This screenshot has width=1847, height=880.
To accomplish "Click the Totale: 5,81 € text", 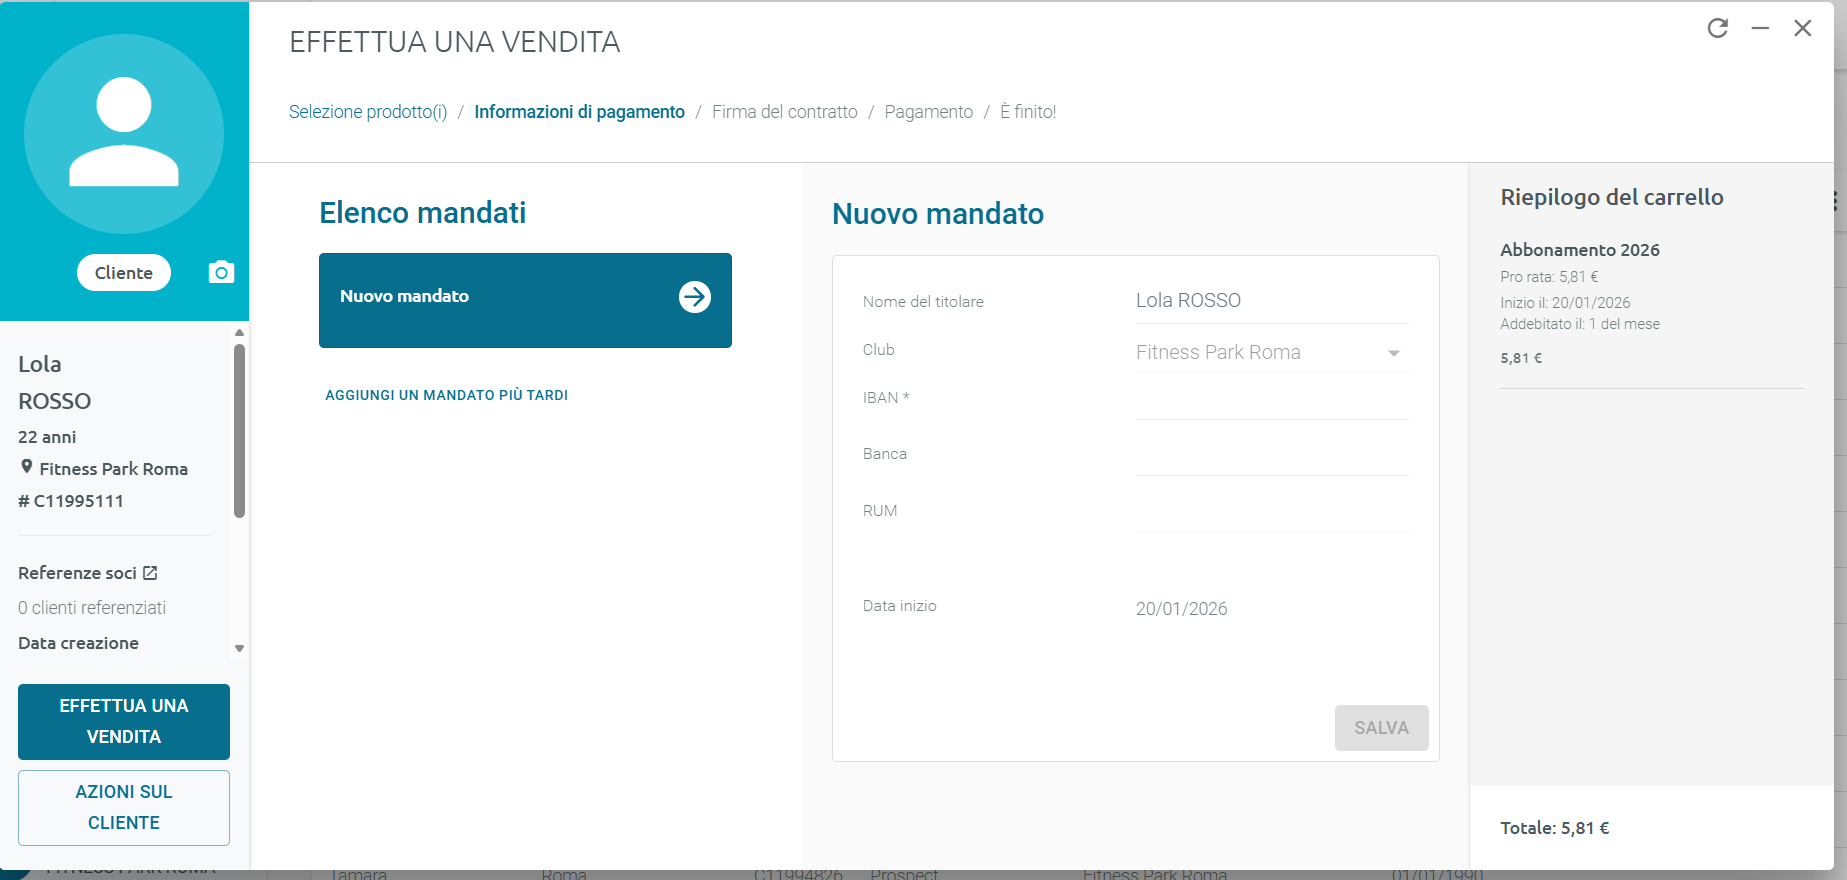I will (1555, 828).
